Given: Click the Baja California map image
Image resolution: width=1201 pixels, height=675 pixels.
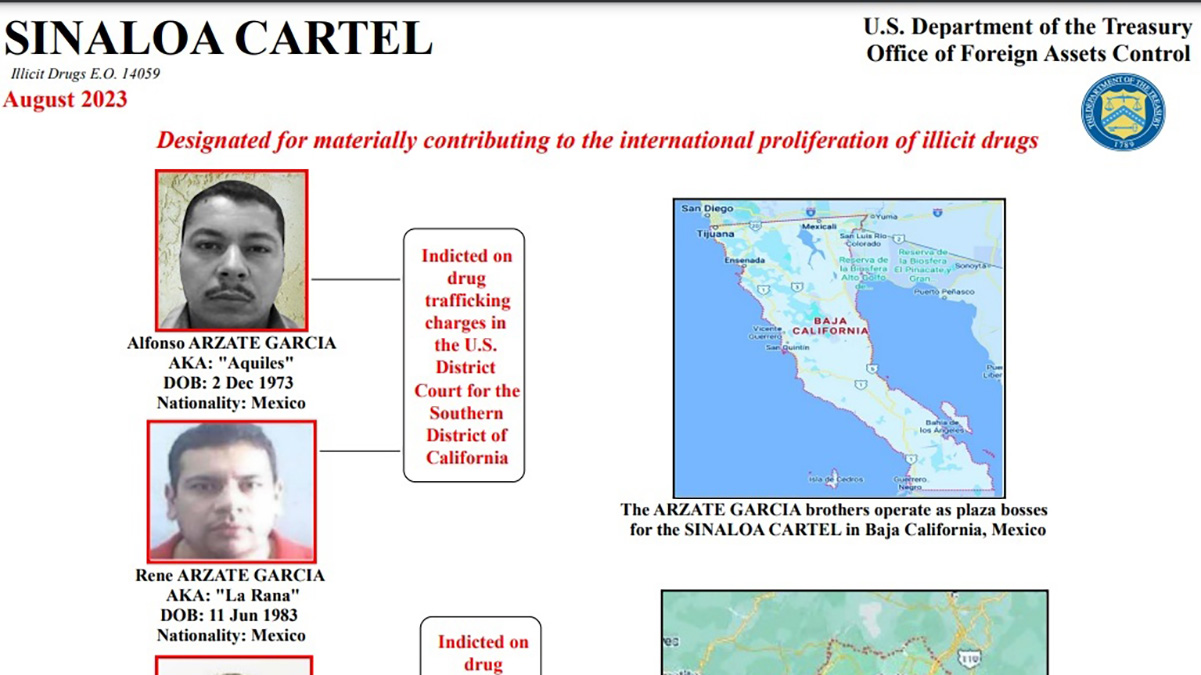Looking at the screenshot, I should click(x=839, y=348).
